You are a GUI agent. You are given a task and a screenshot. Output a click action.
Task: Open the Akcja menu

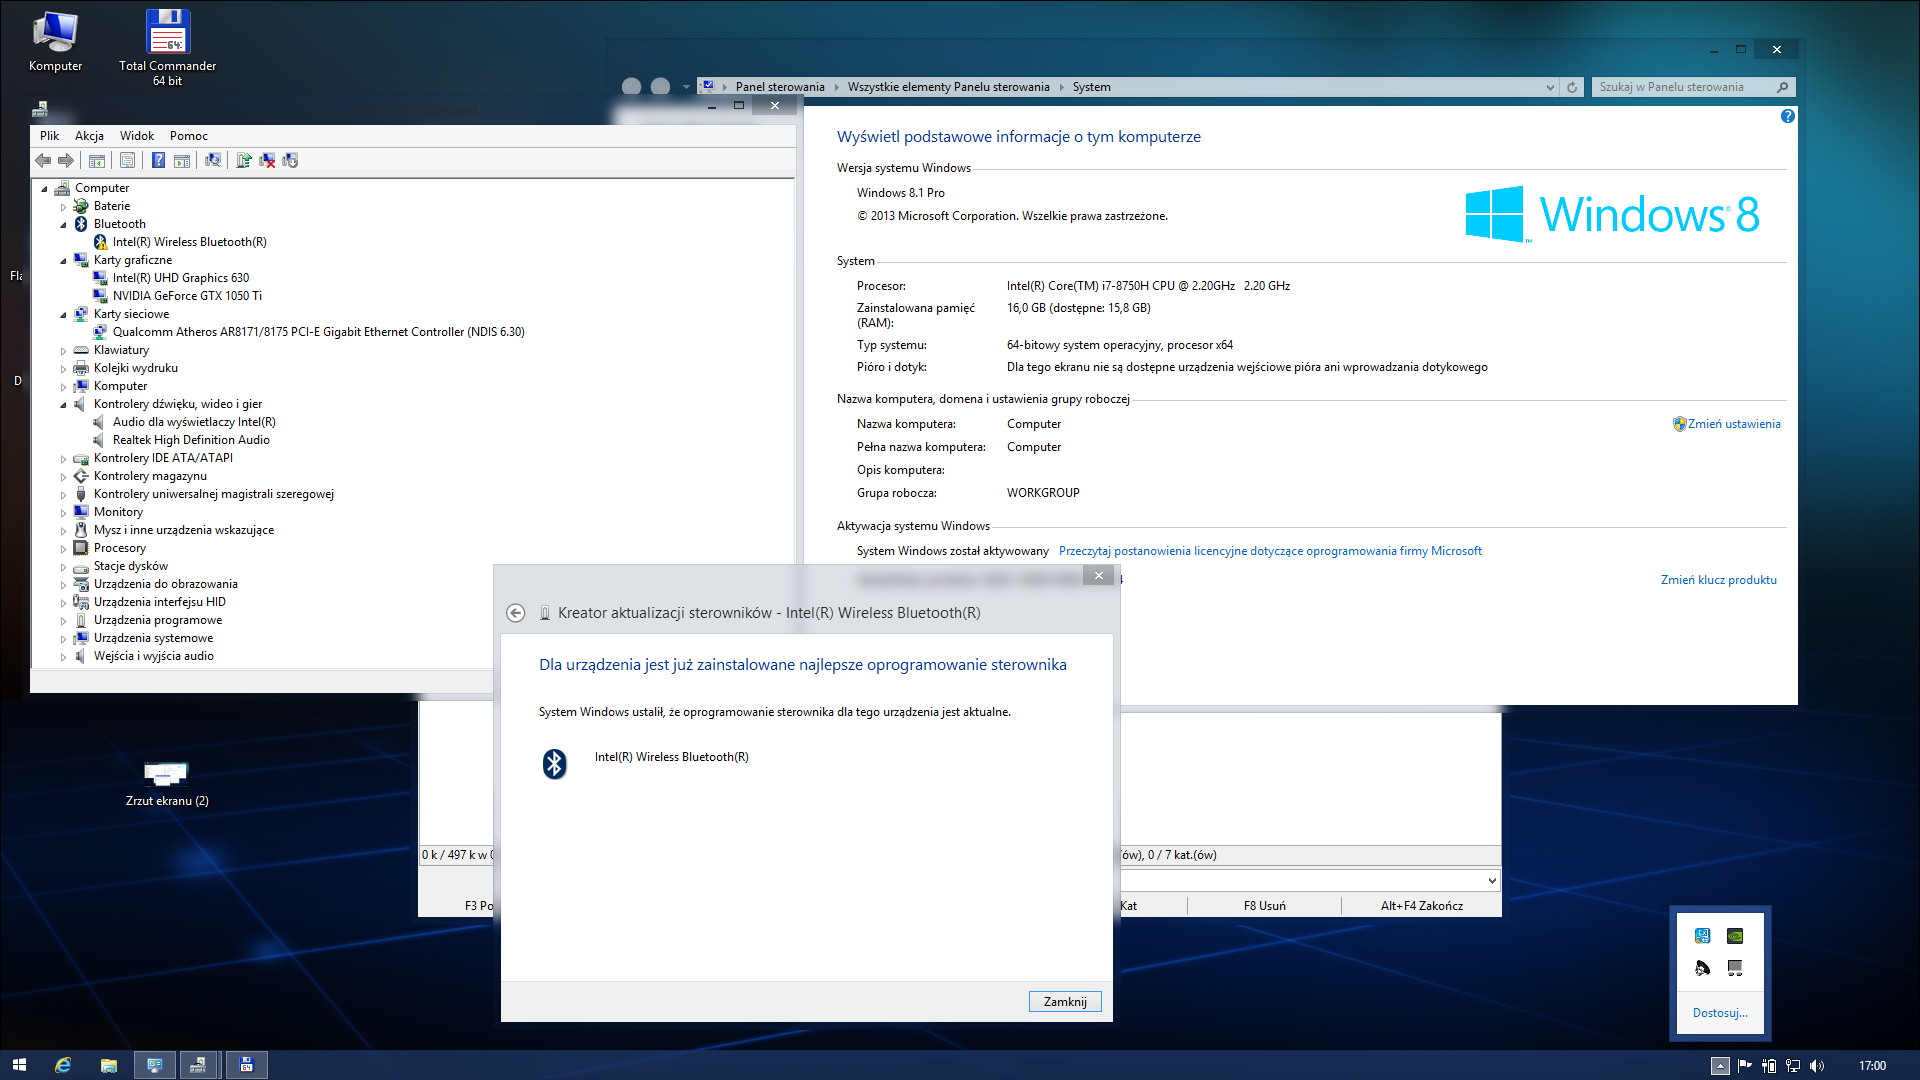[89, 136]
